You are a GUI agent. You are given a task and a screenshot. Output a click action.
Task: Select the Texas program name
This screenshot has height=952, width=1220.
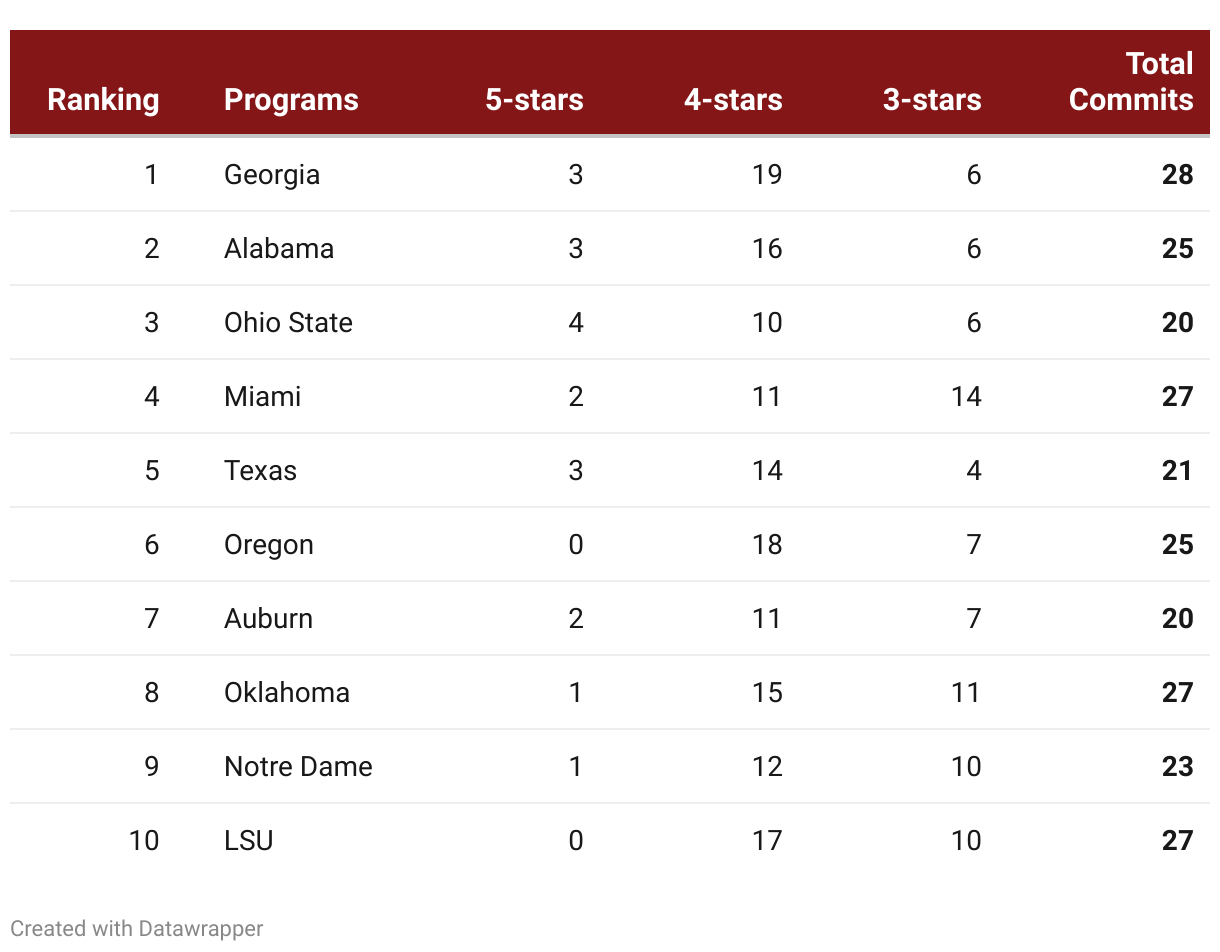(x=260, y=471)
